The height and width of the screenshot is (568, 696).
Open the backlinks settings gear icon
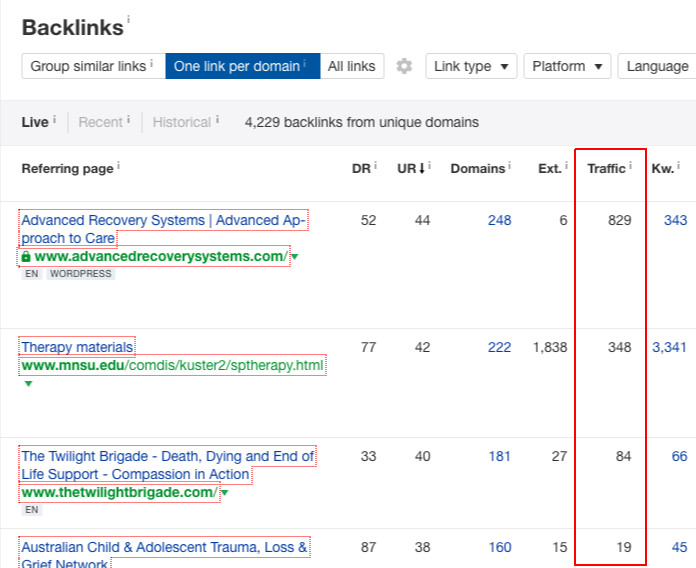click(404, 66)
